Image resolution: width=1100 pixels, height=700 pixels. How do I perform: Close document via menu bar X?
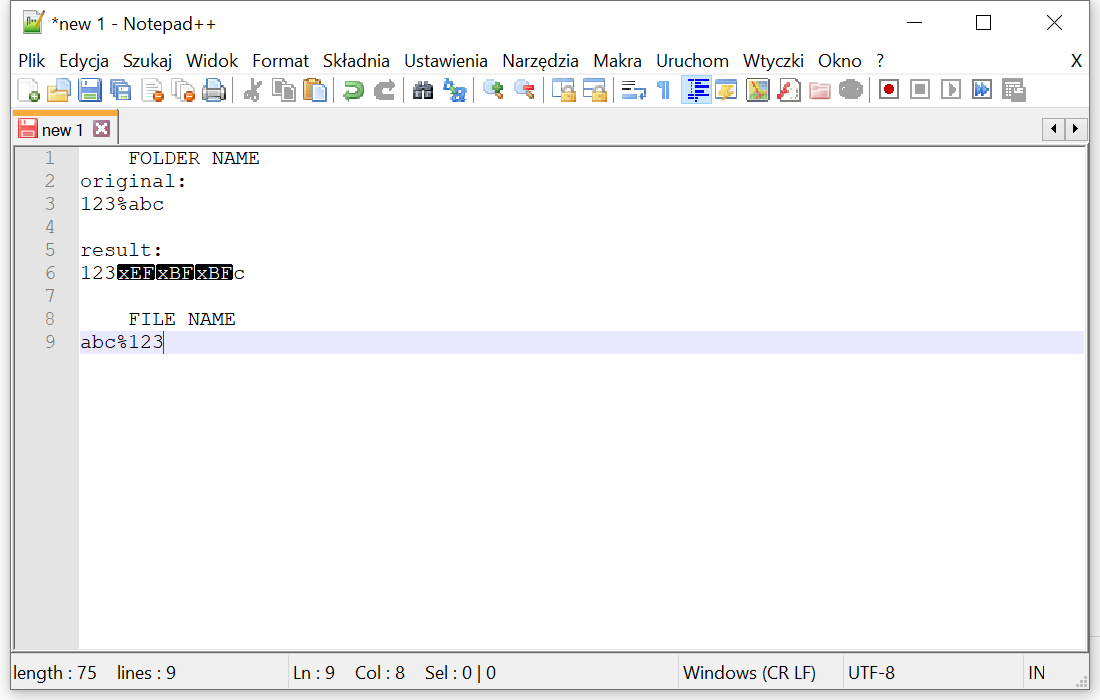1076,61
